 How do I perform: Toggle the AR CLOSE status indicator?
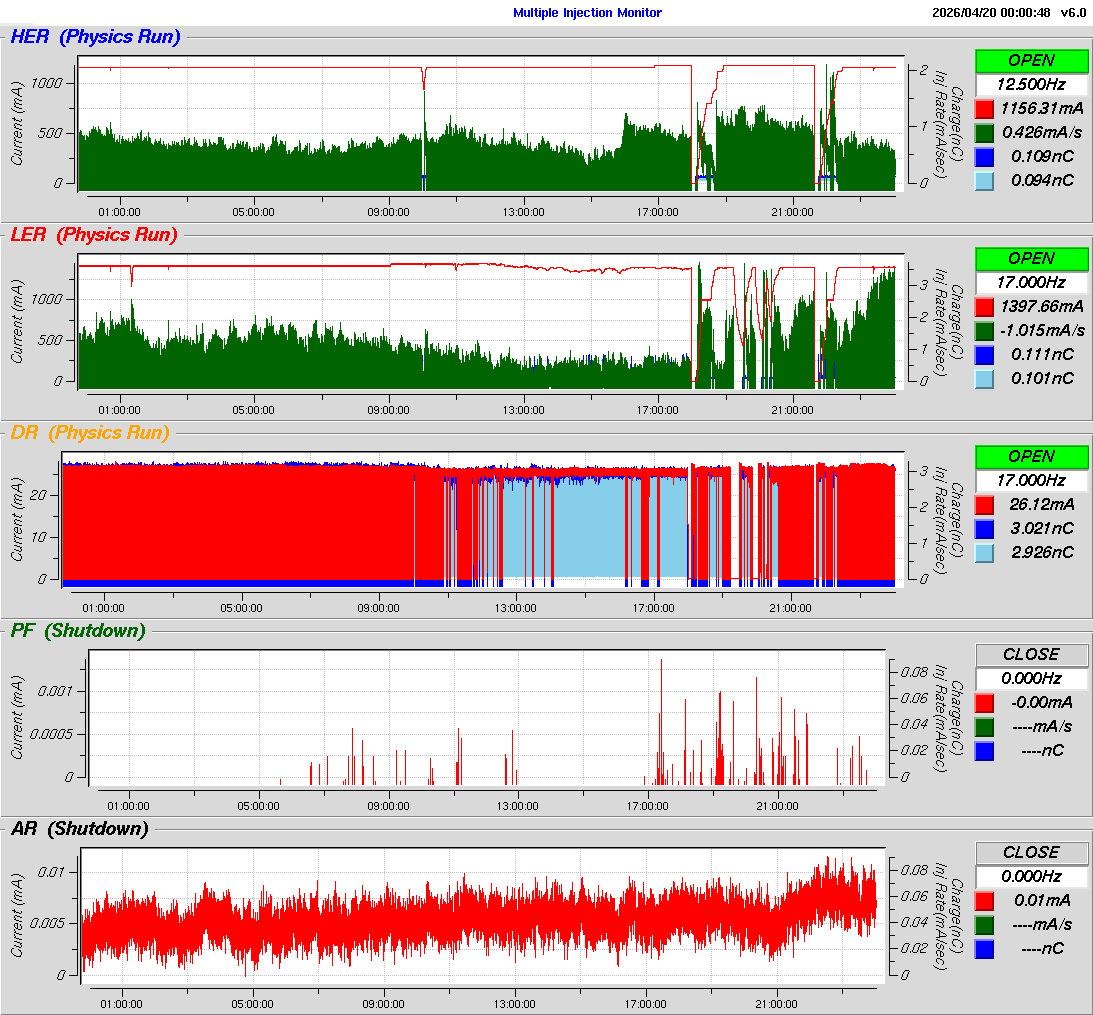1031,852
